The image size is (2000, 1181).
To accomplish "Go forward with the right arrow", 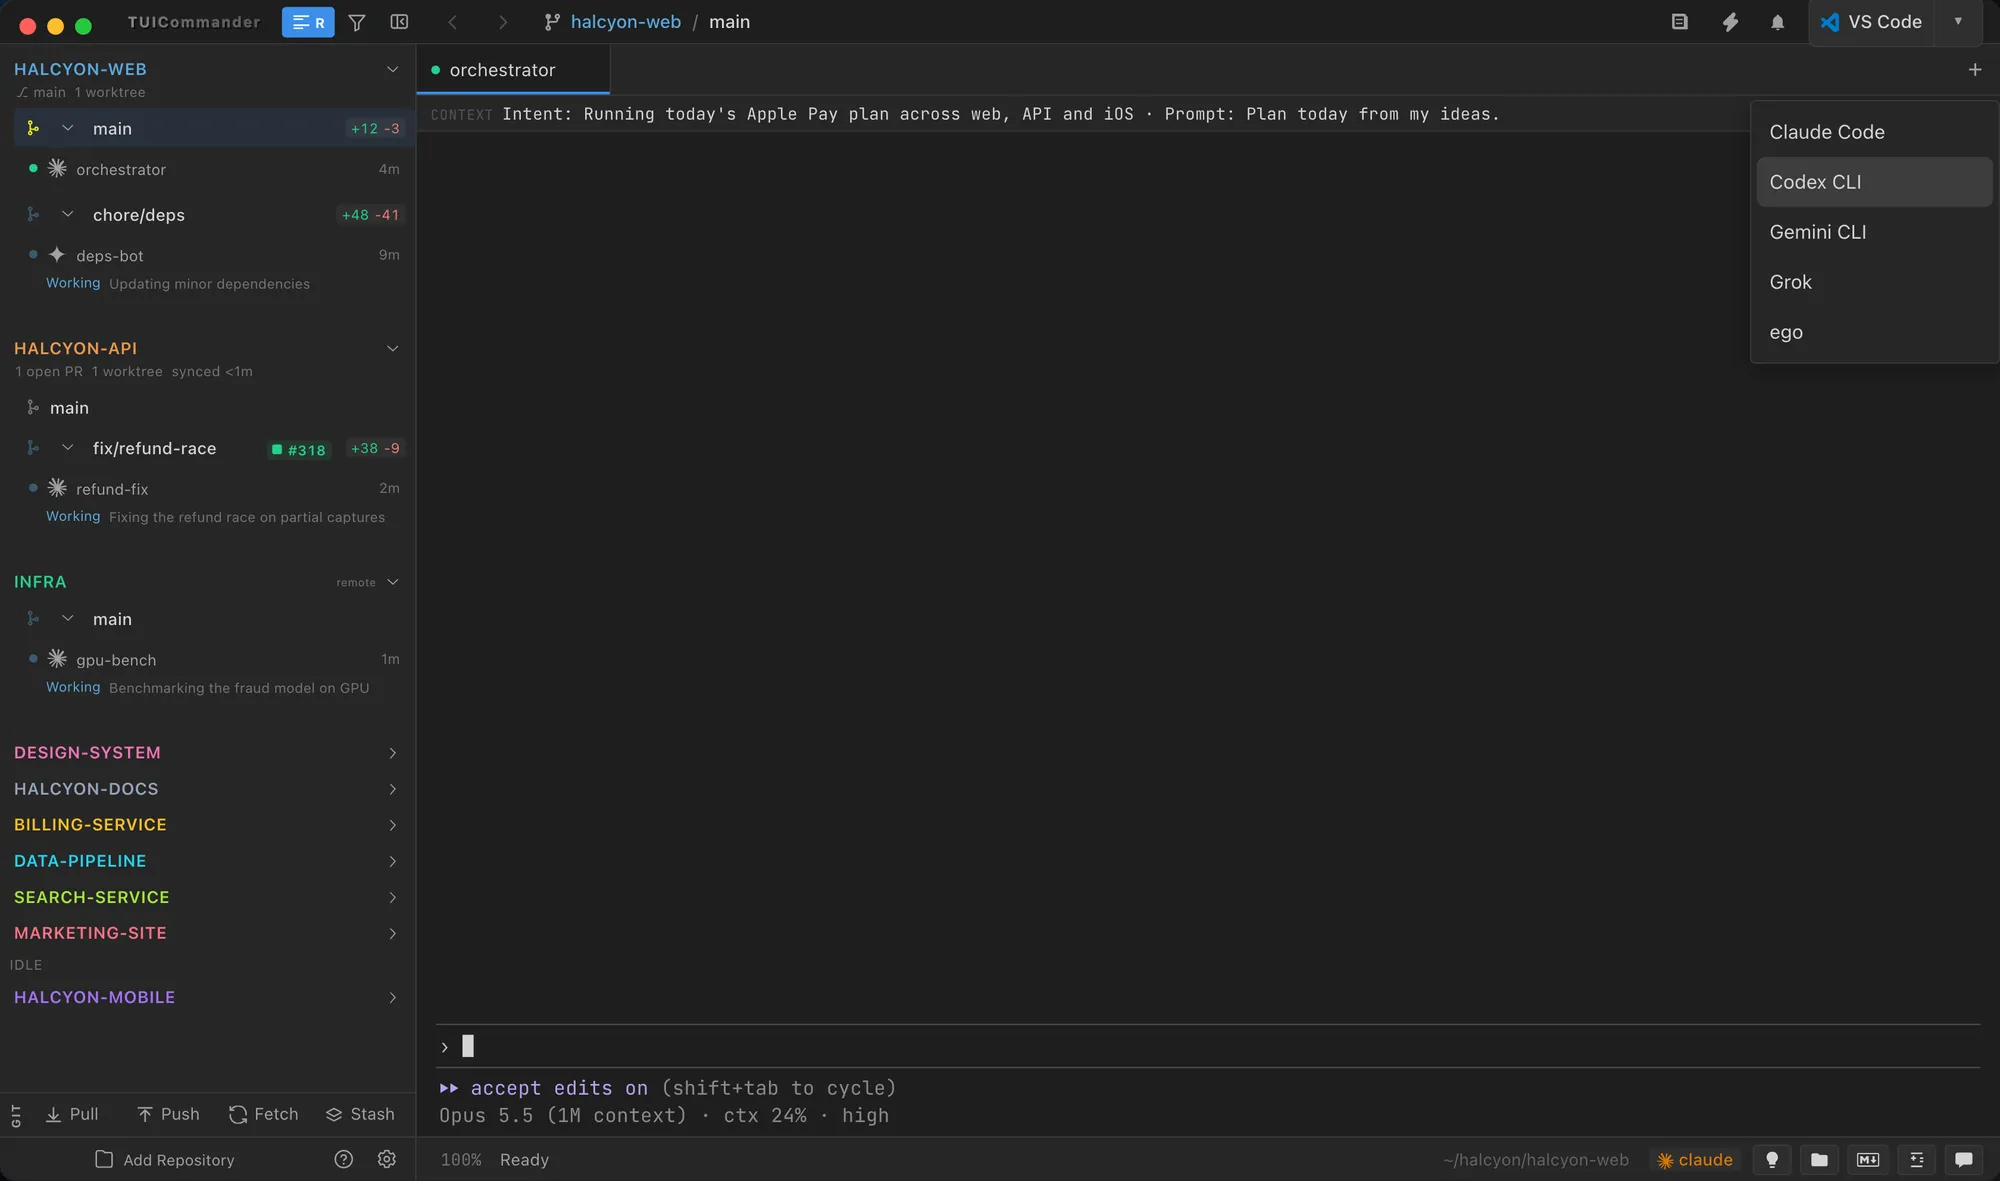I will pos(503,22).
